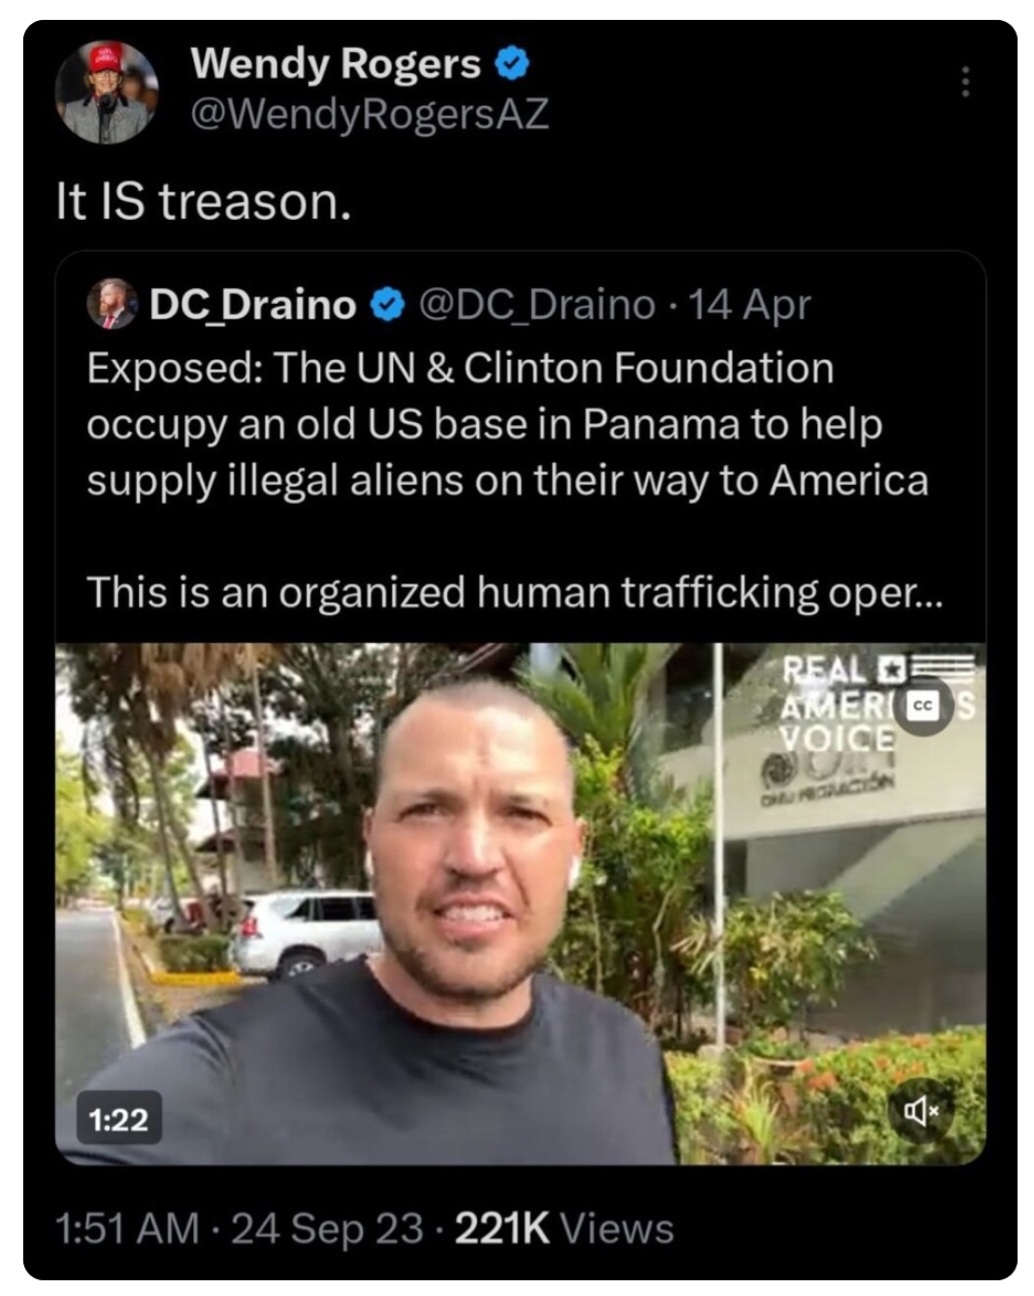This screenshot has height=1296, width=1034.
Task: Click the Wendy Rogers display name
Action: 336,64
